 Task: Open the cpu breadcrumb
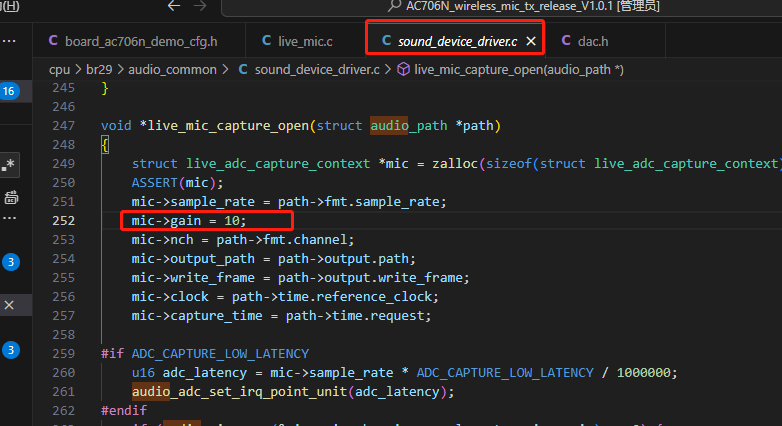pos(59,69)
